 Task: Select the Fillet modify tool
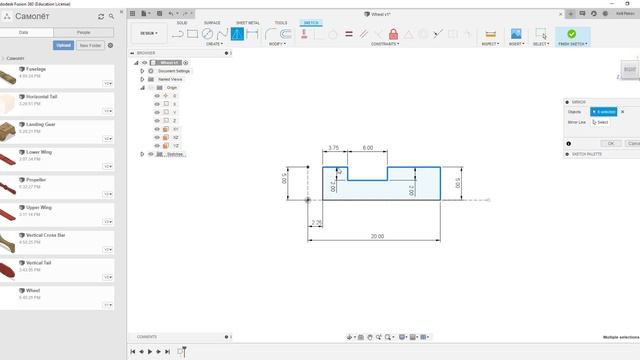tap(270, 34)
